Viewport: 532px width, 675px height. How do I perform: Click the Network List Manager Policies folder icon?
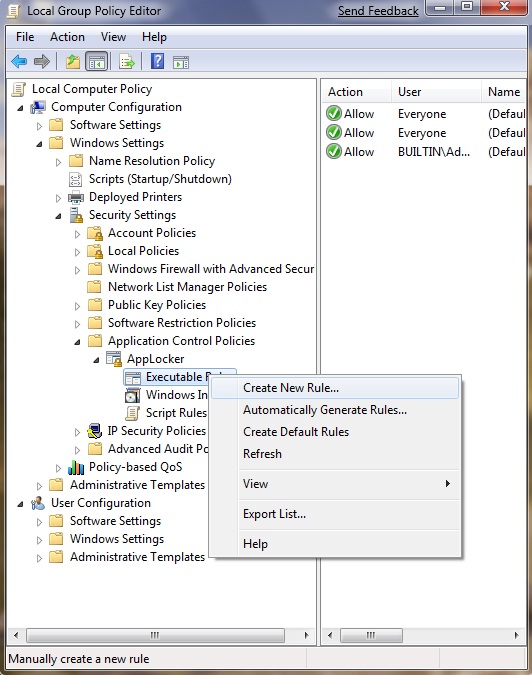coord(94,287)
